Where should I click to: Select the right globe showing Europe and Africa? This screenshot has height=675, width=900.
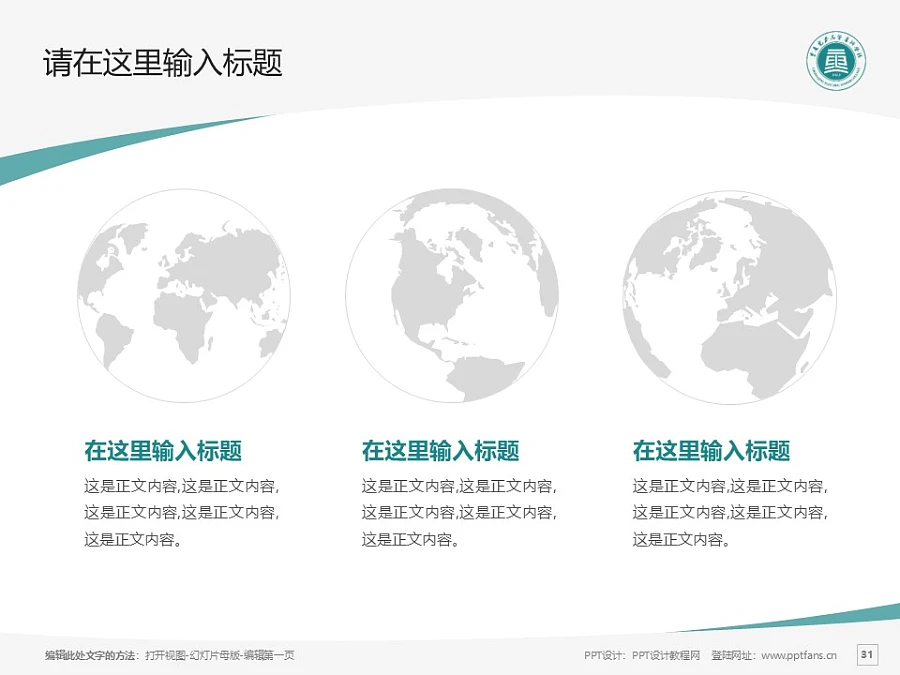pos(728,296)
